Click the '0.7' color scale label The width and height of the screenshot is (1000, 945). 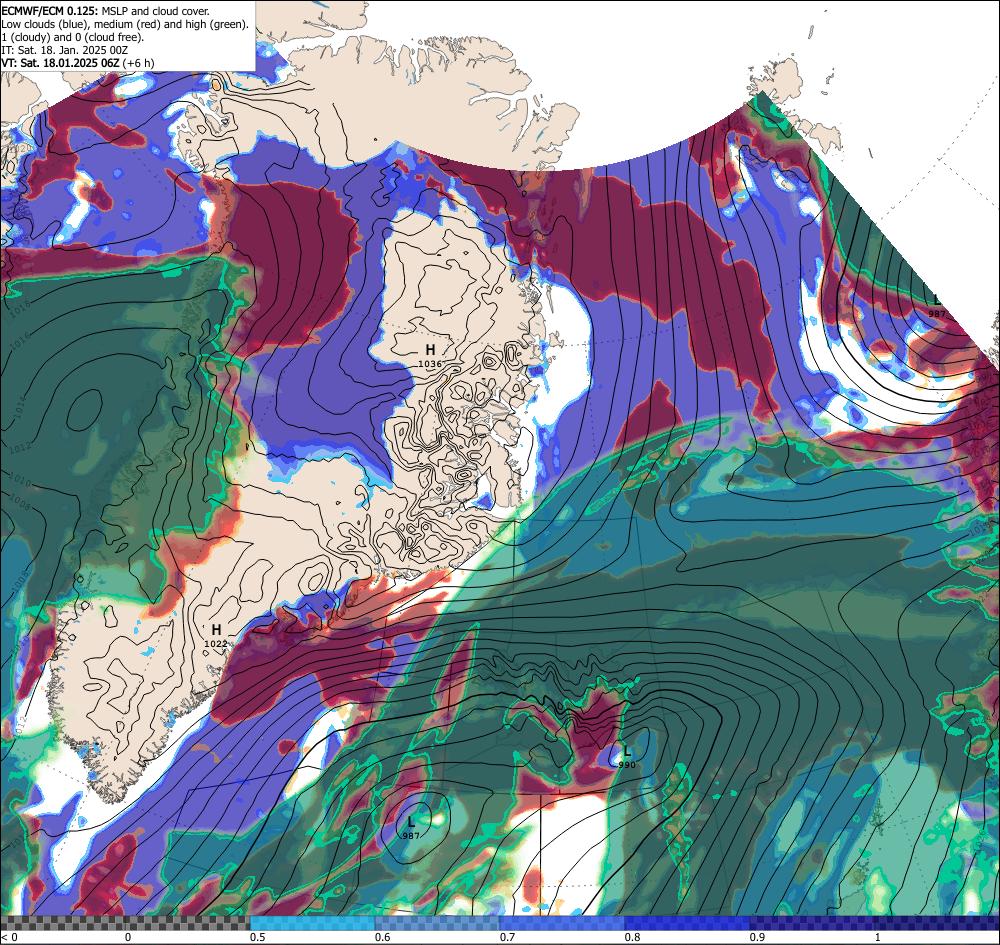tap(508, 937)
